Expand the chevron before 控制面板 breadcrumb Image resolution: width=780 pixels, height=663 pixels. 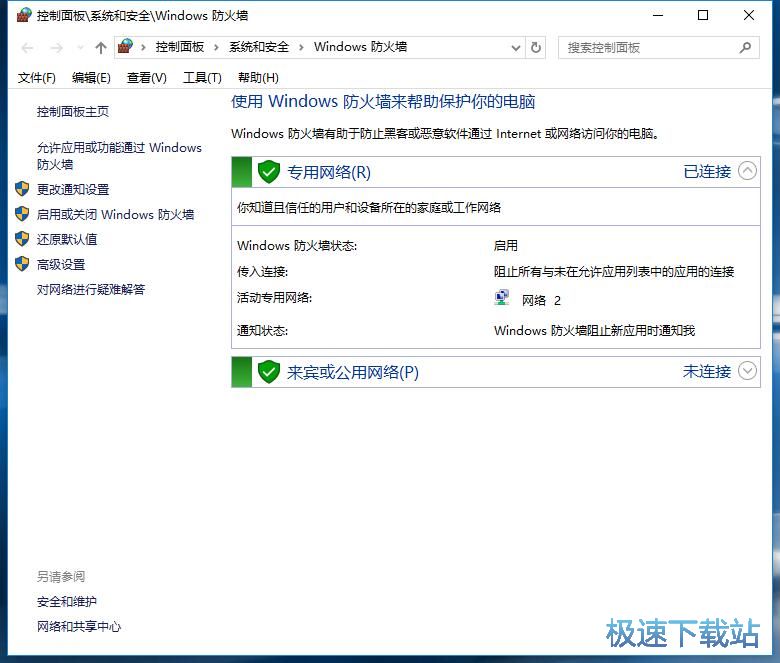click(x=143, y=47)
